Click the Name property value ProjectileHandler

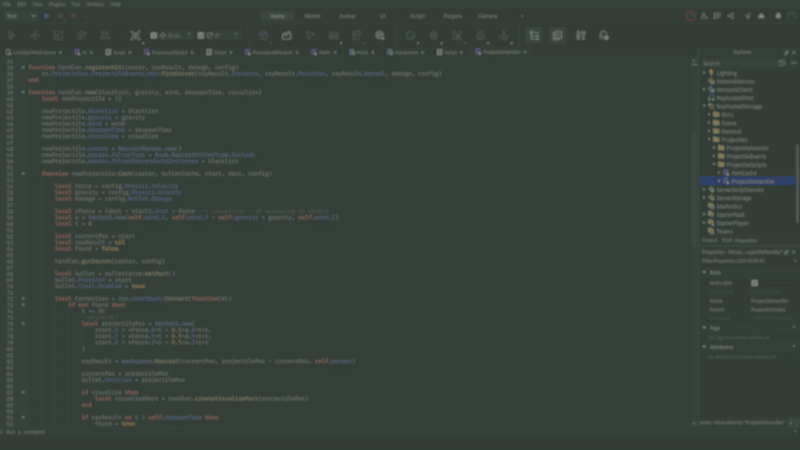pyautogui.click(x=770, y=301)
